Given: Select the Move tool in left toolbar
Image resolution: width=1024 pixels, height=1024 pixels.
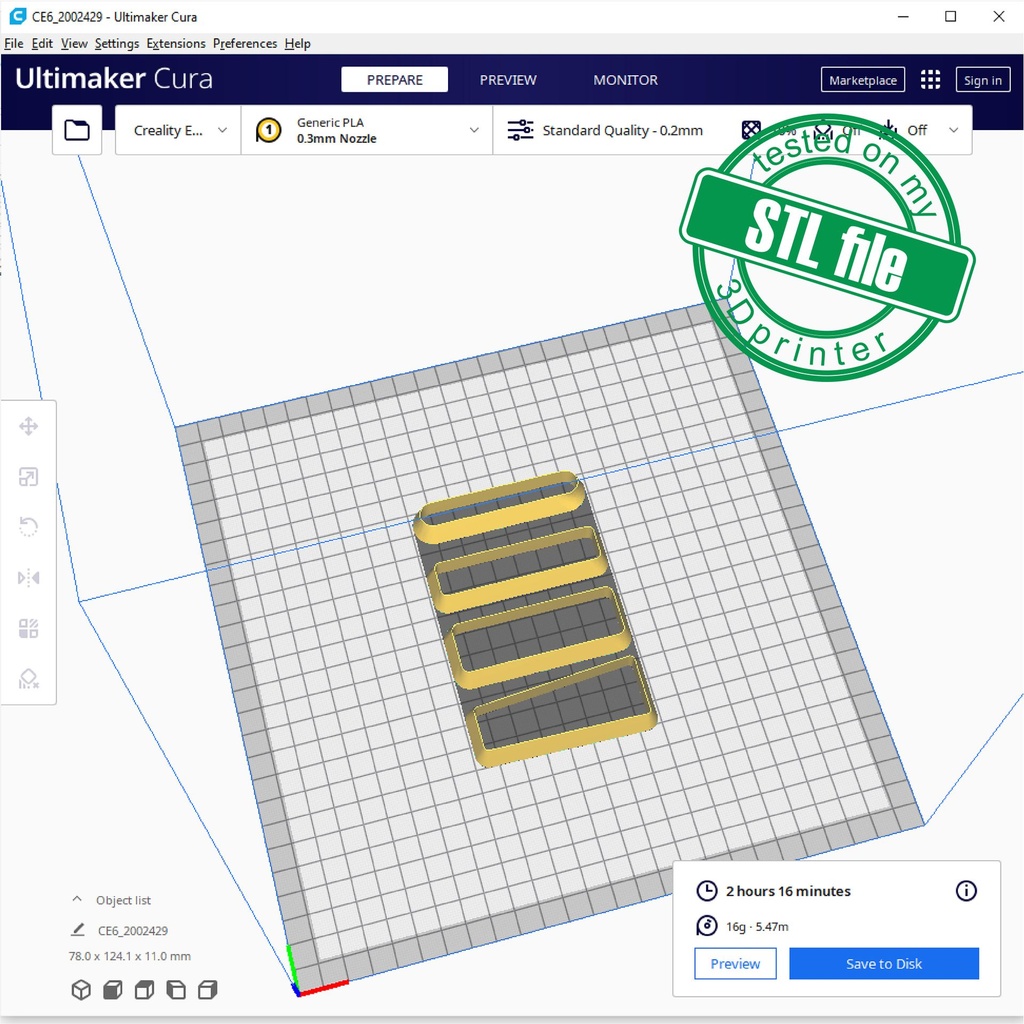Looking at the screenshot, I should point(28,427).
